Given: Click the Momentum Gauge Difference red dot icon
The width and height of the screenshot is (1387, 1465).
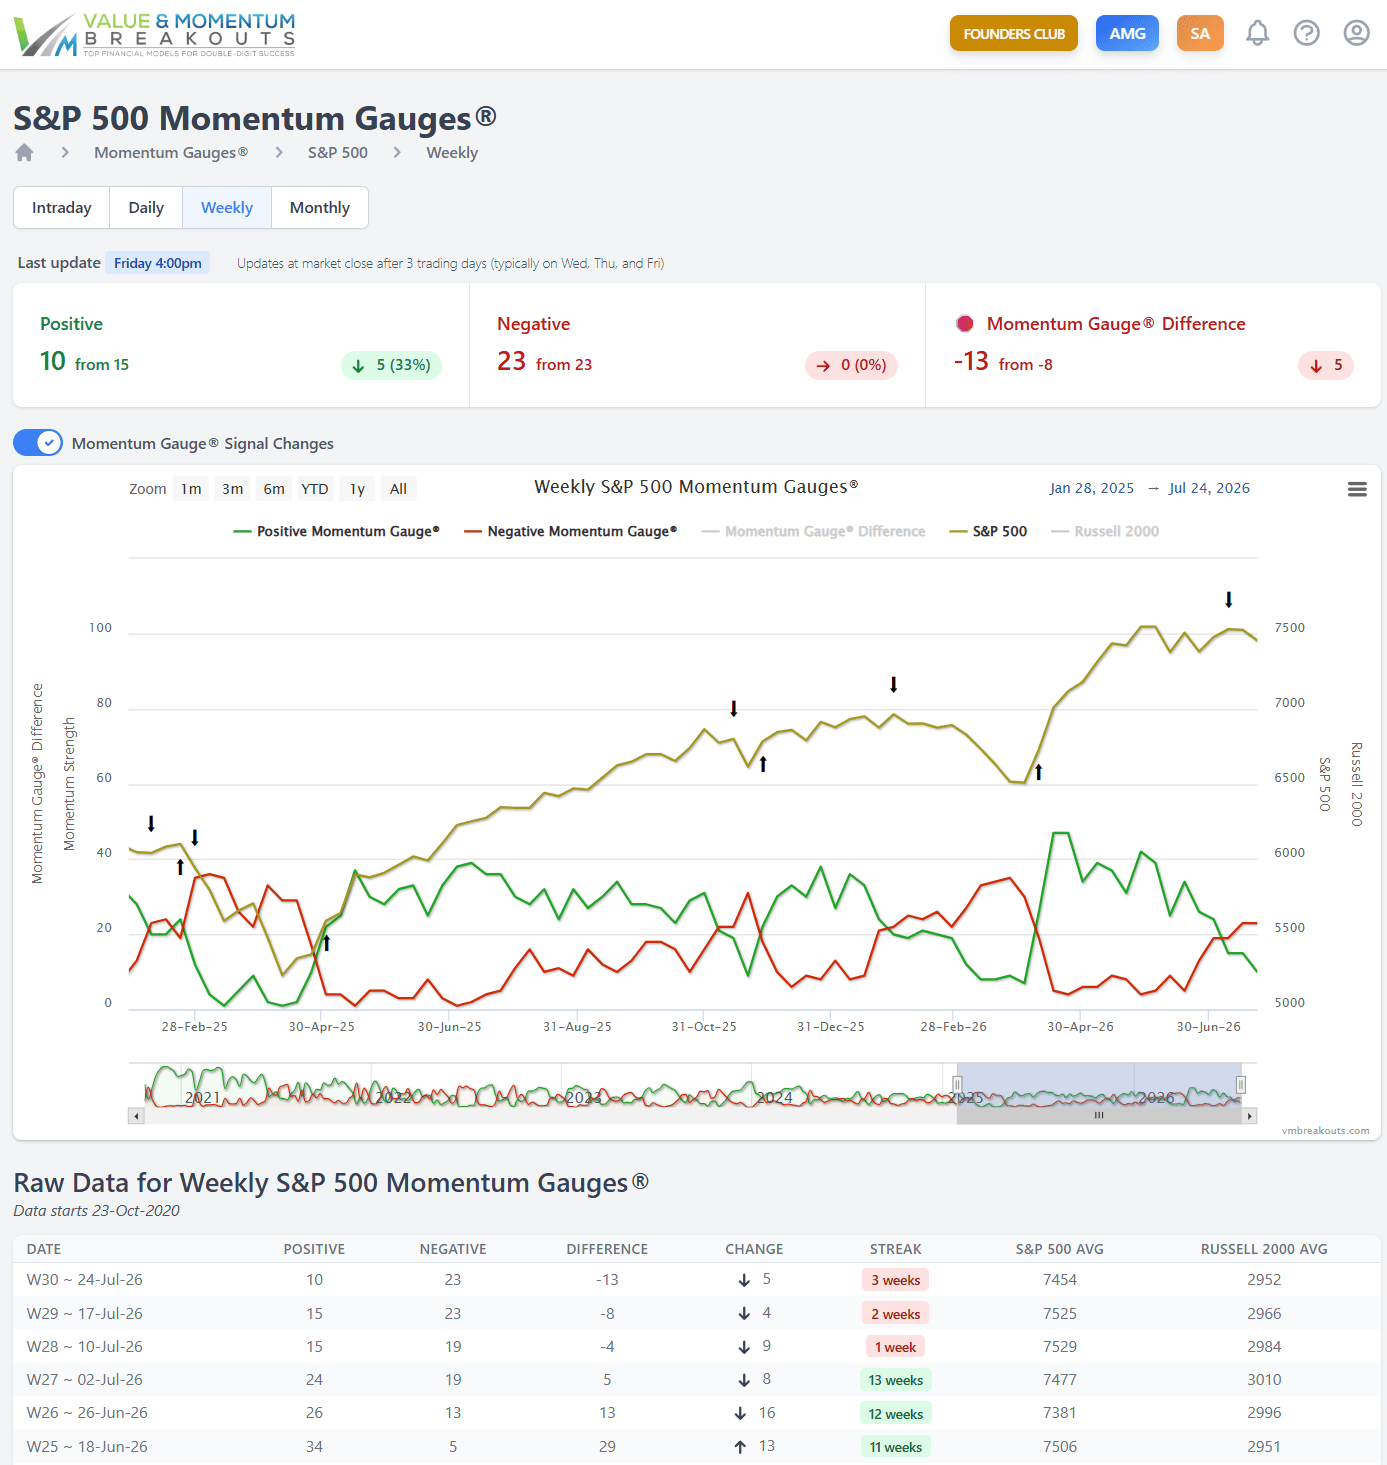Looking at the screenshot, I should tap(965, 324).
